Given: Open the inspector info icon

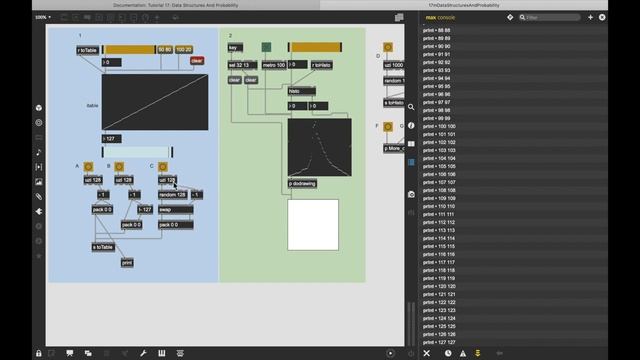Looking at the screenshot, I should click(411, 125).
